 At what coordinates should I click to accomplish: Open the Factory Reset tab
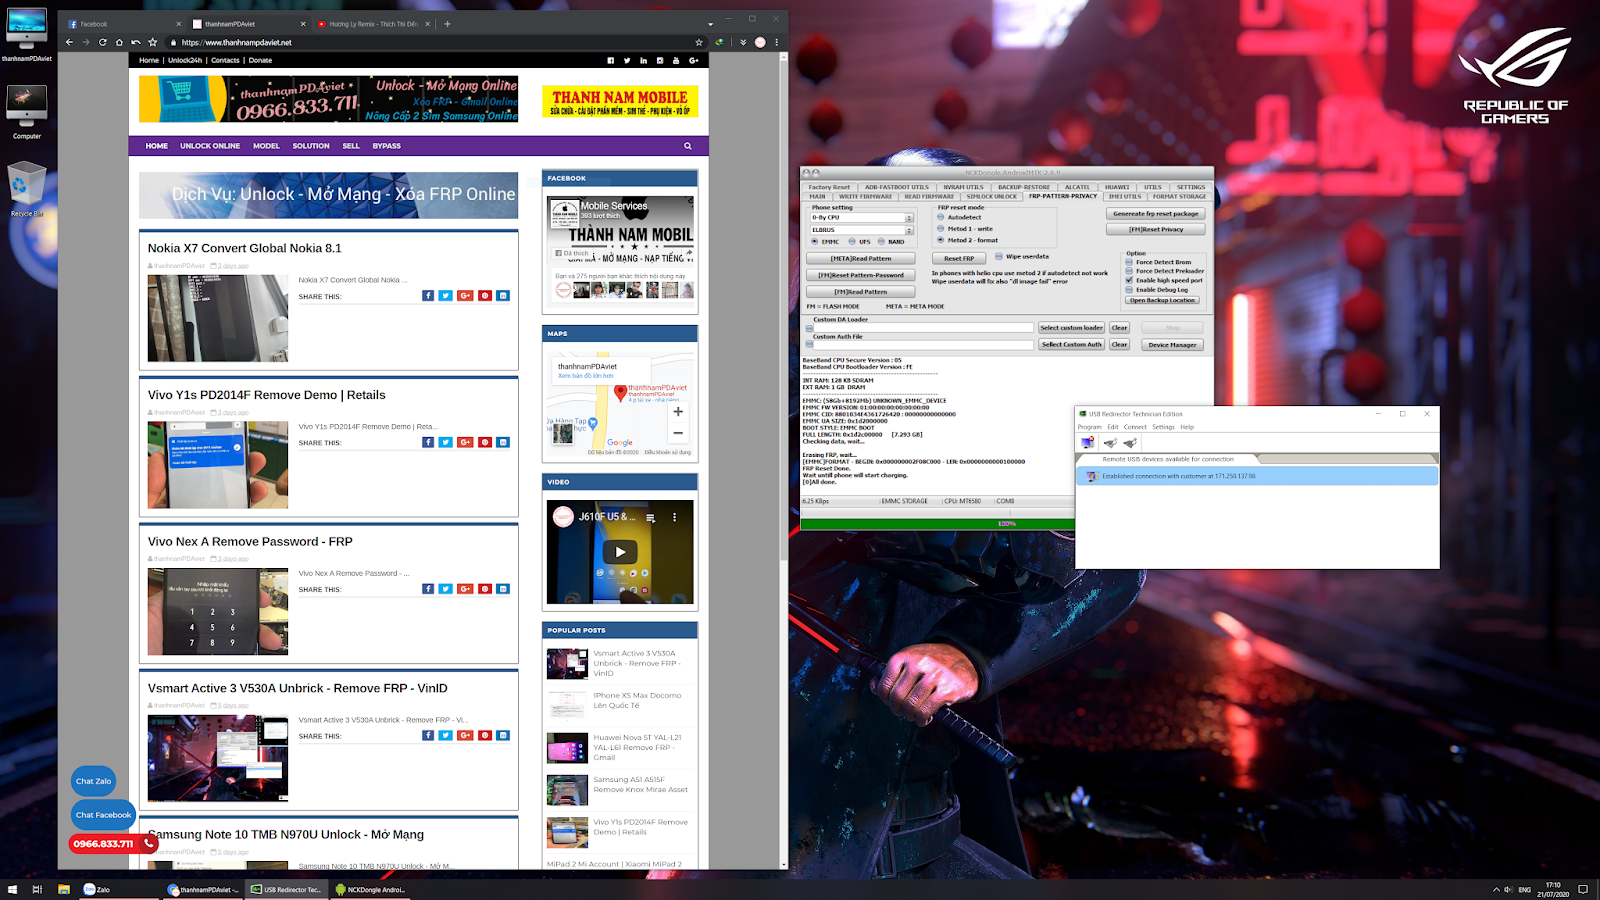pos(829,187)
